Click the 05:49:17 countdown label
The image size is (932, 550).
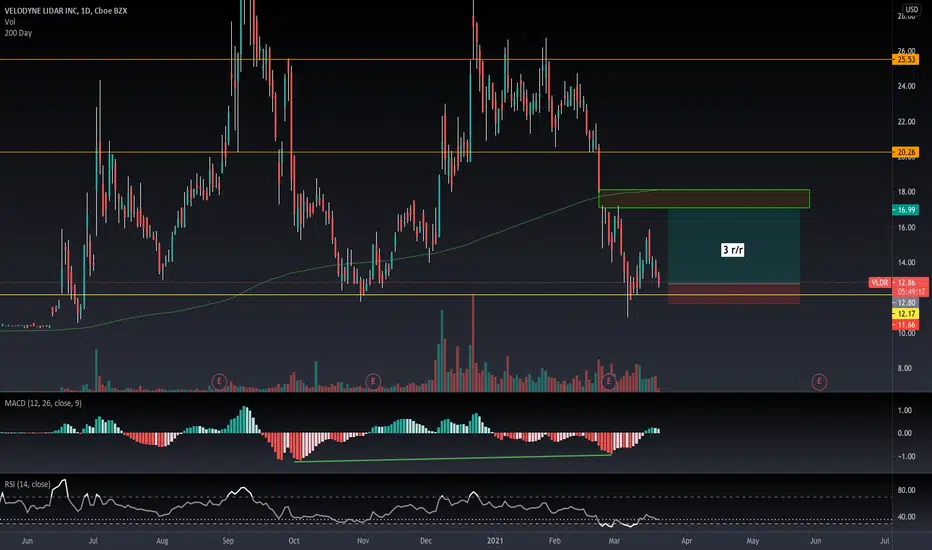click(x=911, y=292)
